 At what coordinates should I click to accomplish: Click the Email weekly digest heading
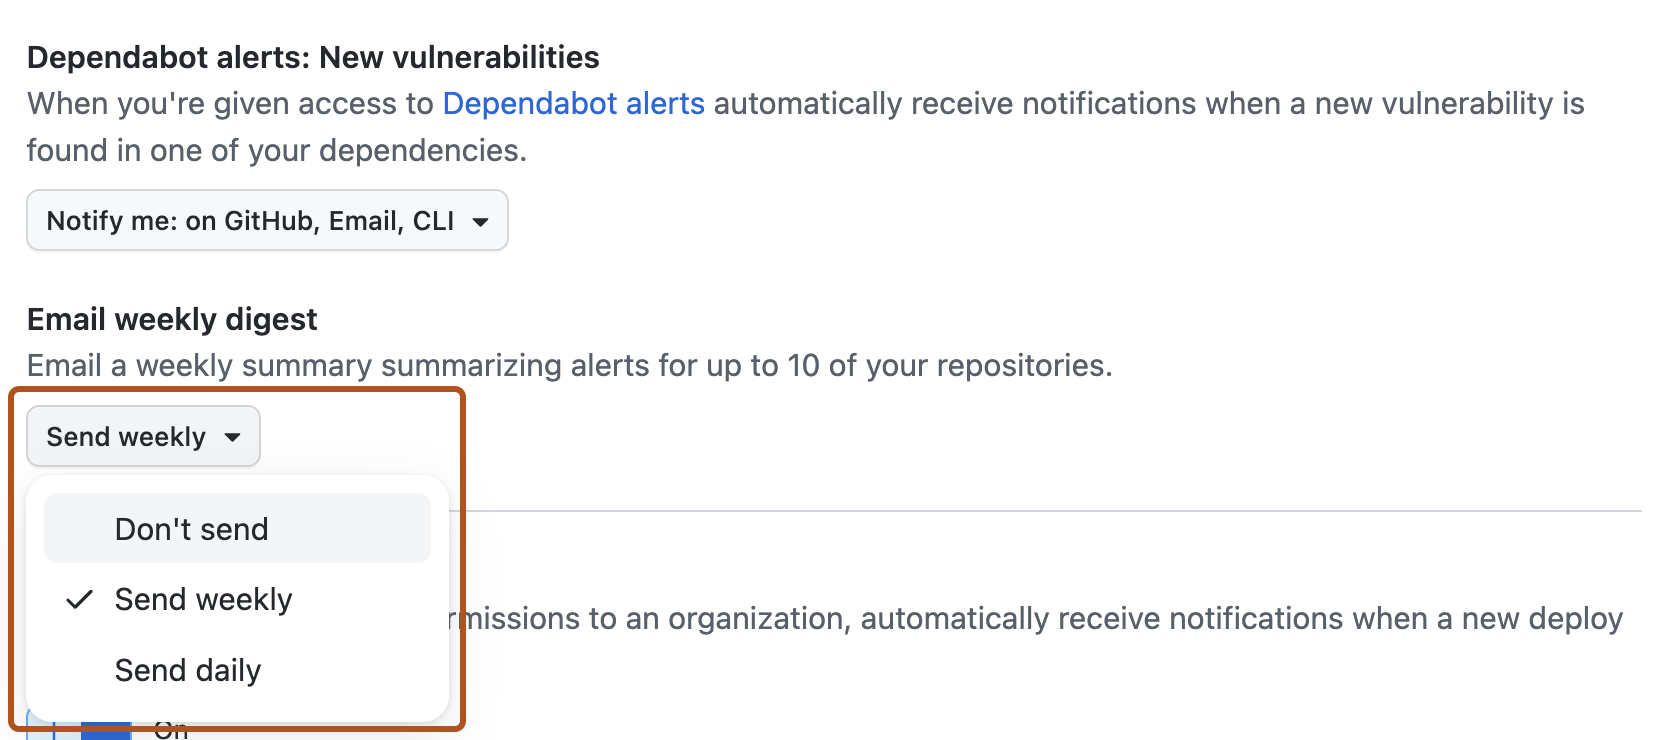point(172,319)
